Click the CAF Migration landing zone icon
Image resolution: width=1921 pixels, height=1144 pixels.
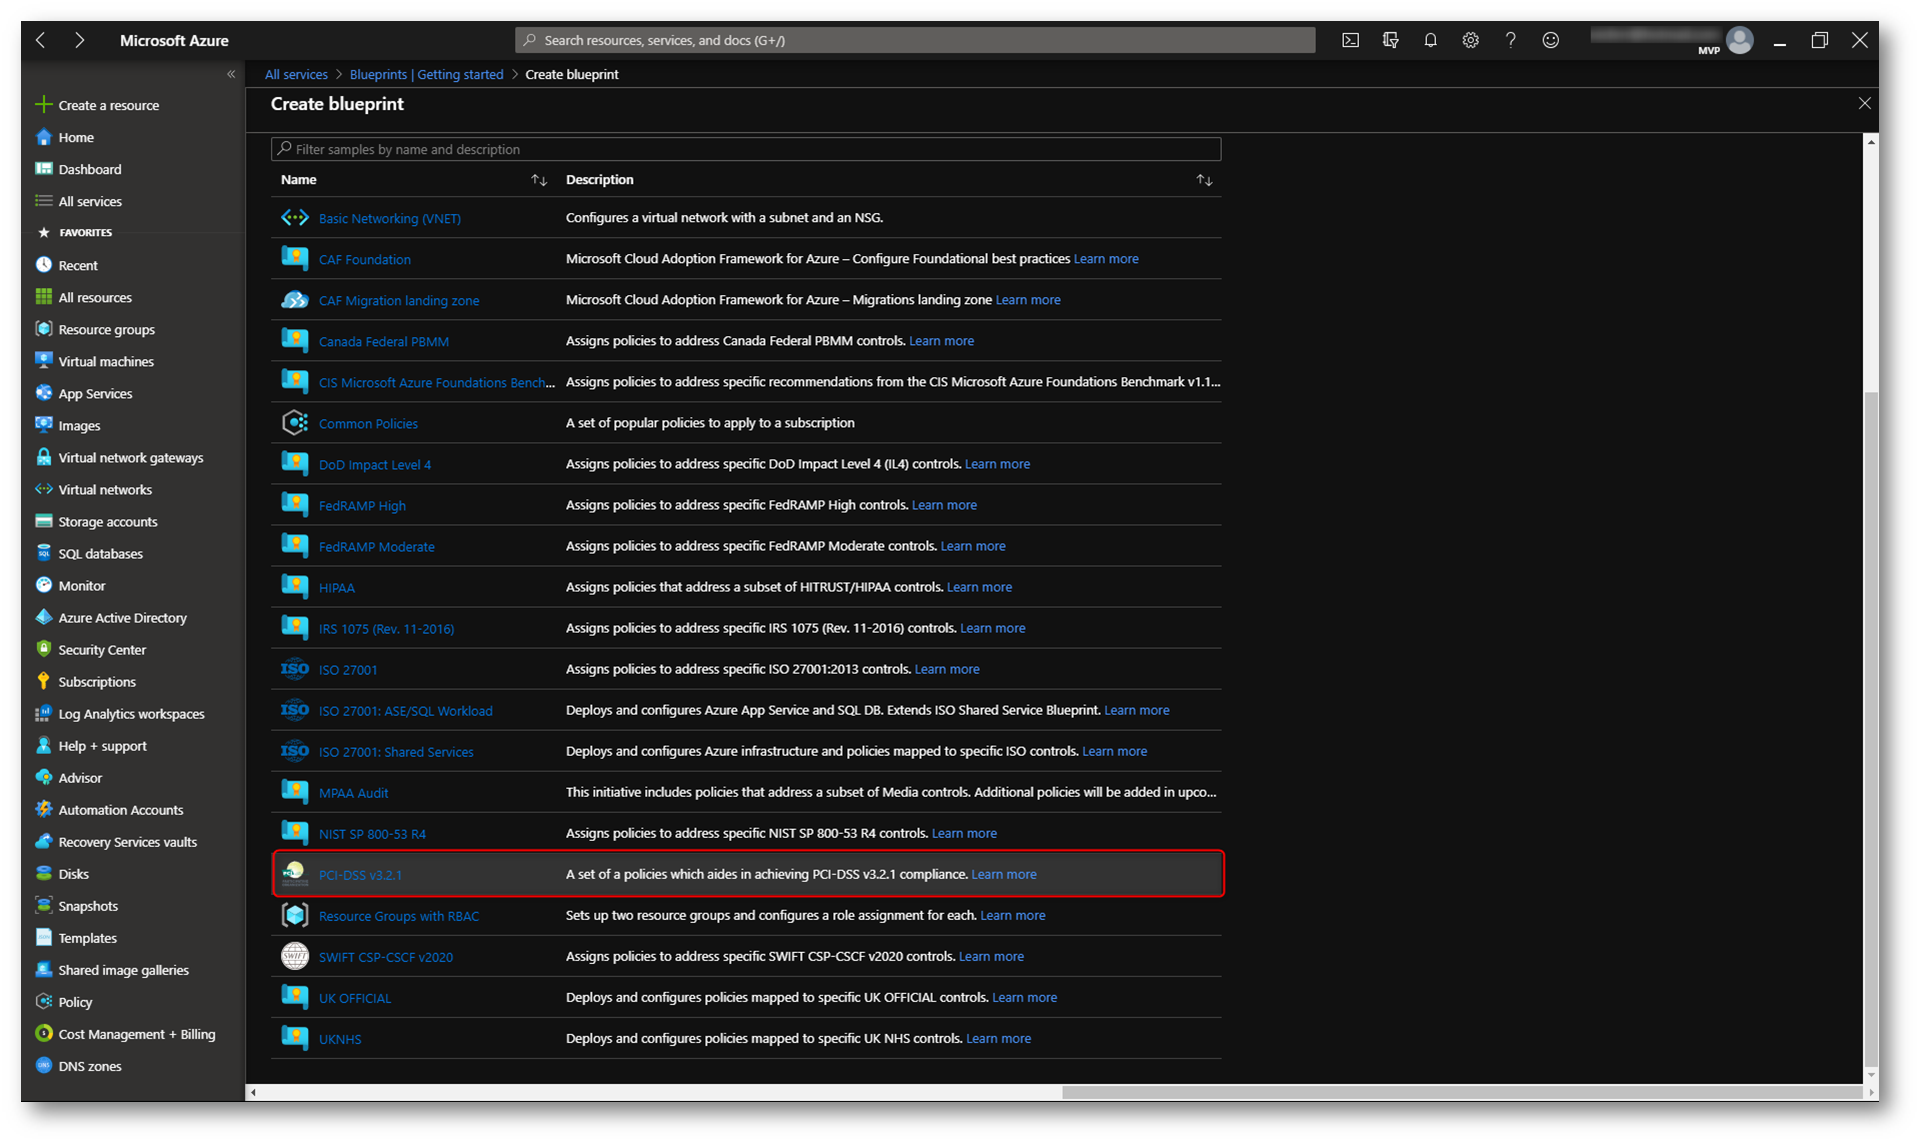pos(295,300)
